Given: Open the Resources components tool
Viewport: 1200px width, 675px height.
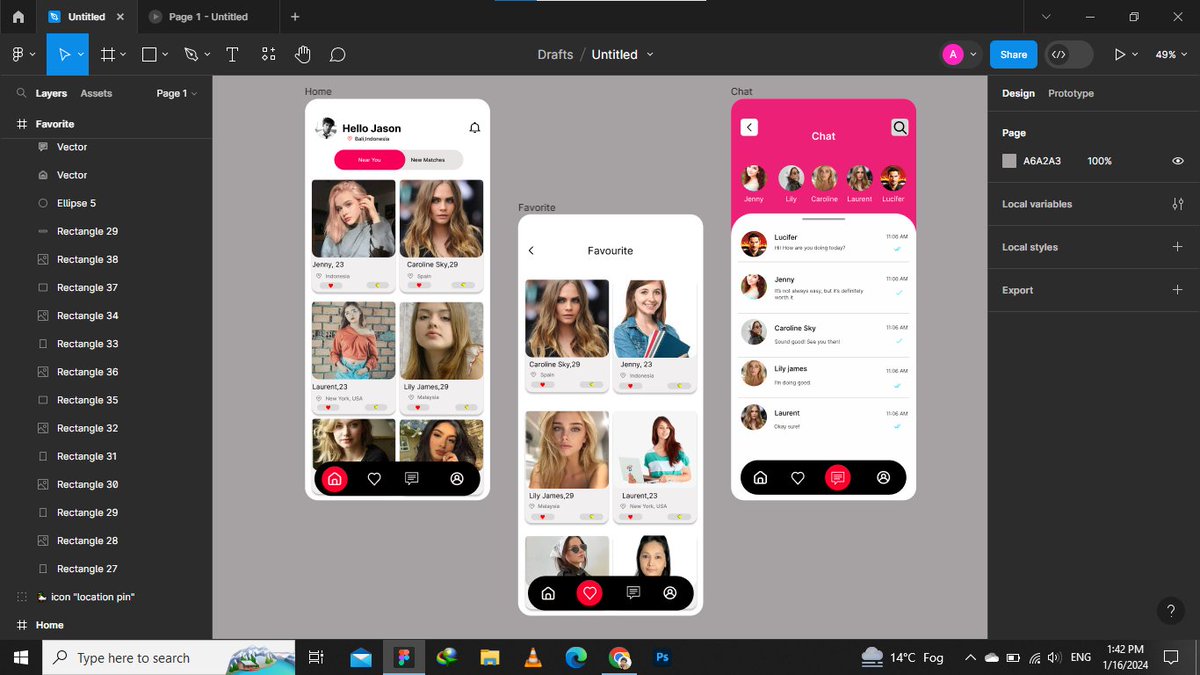Looking at the screenshot, I should click(x=268, y=54).
